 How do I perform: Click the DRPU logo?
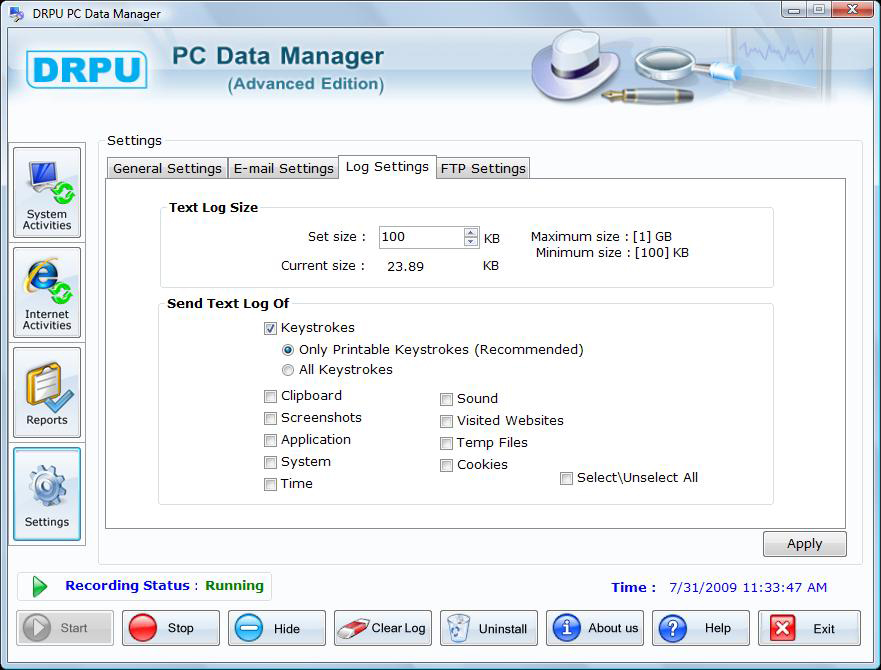[87, 70]
